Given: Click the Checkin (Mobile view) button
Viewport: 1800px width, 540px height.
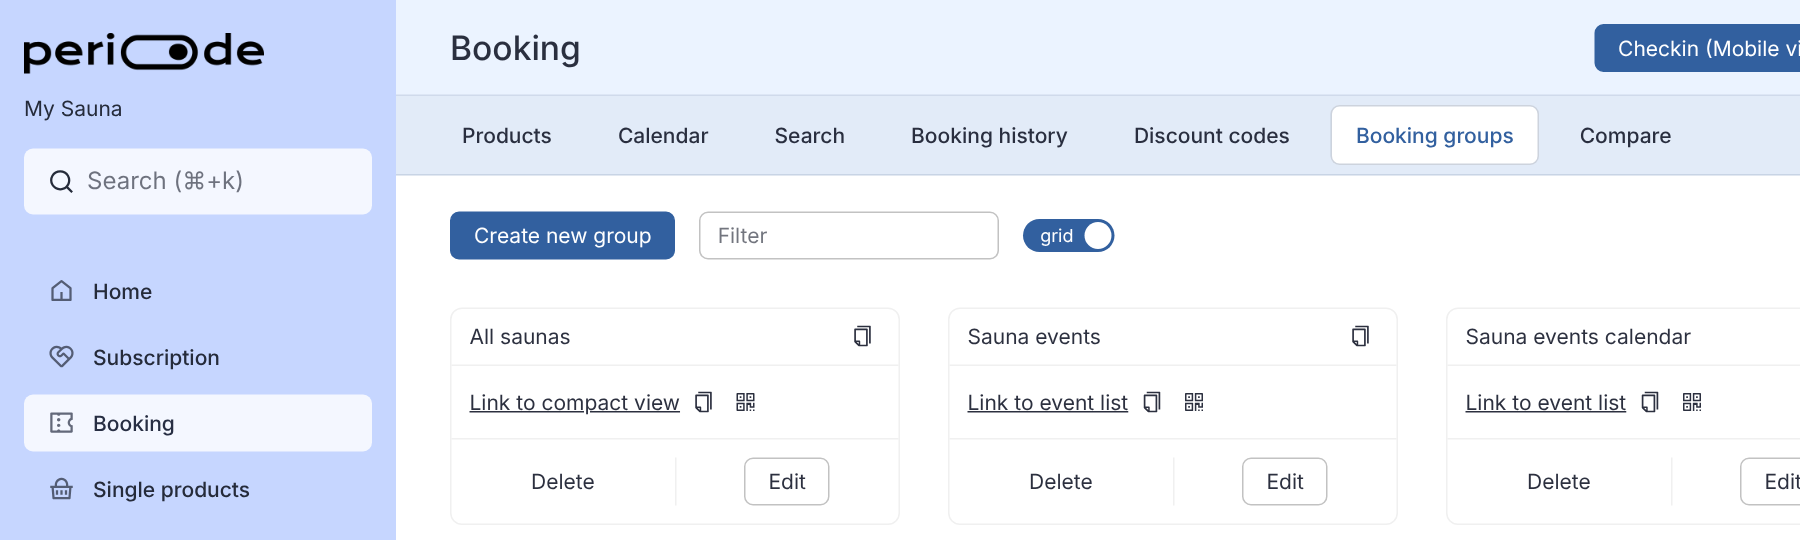Looking at the screenshot, I should pos(1698,48).
